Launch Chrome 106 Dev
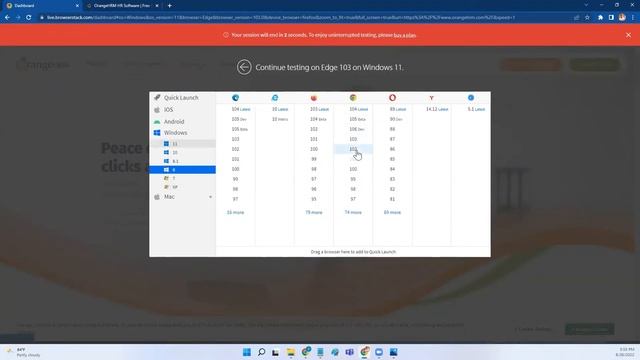640x360 pixels. click(356, 129)
